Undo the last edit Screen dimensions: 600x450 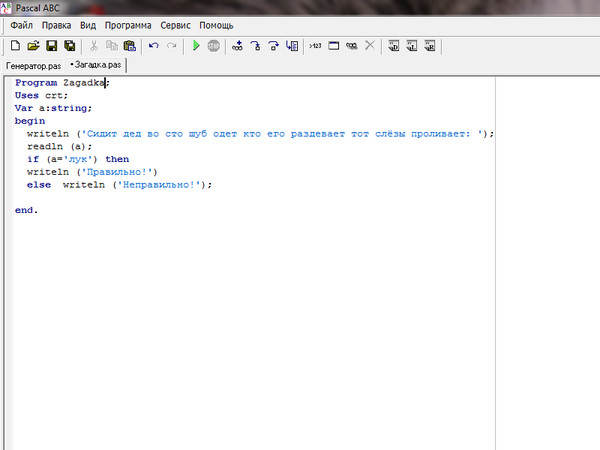[153, 46]
